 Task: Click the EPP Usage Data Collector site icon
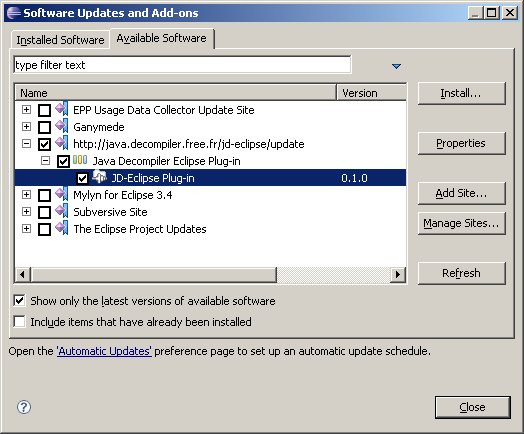62,109
